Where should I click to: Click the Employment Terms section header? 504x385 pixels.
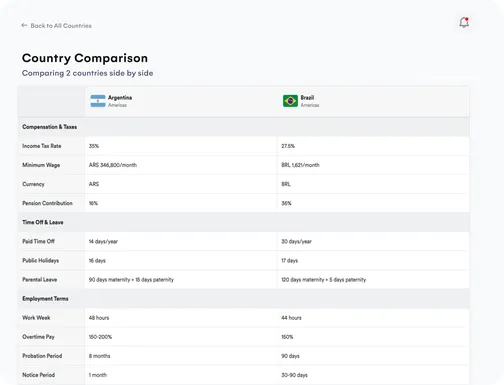tap(45, 298)
